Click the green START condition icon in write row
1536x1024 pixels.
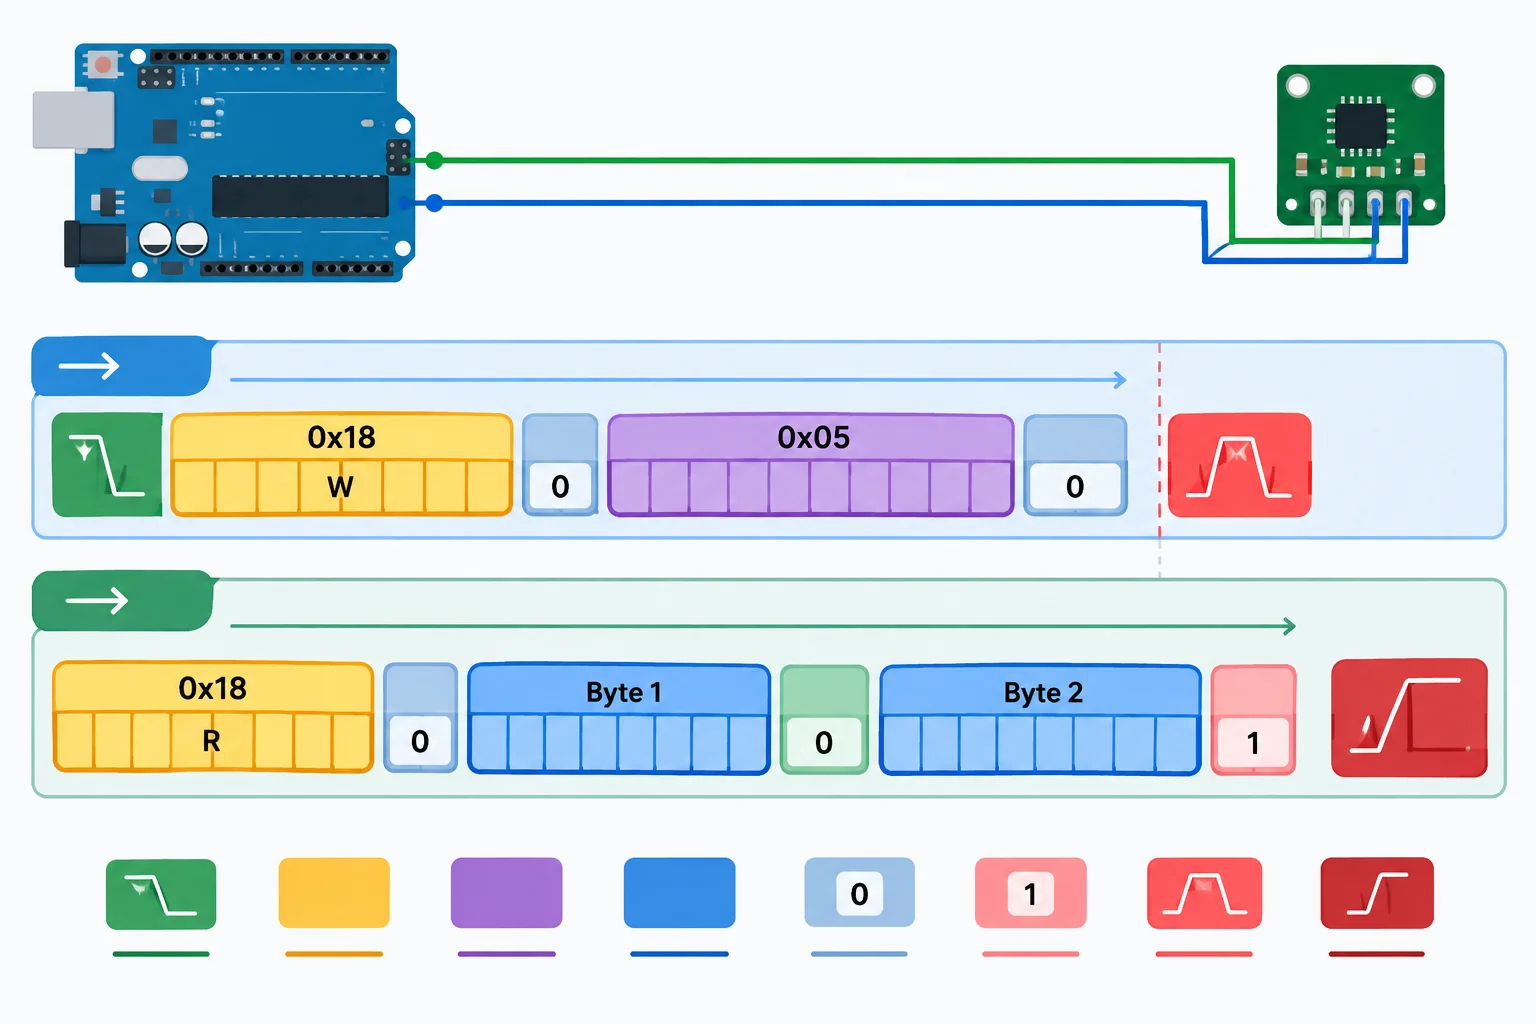coord(107,464)
